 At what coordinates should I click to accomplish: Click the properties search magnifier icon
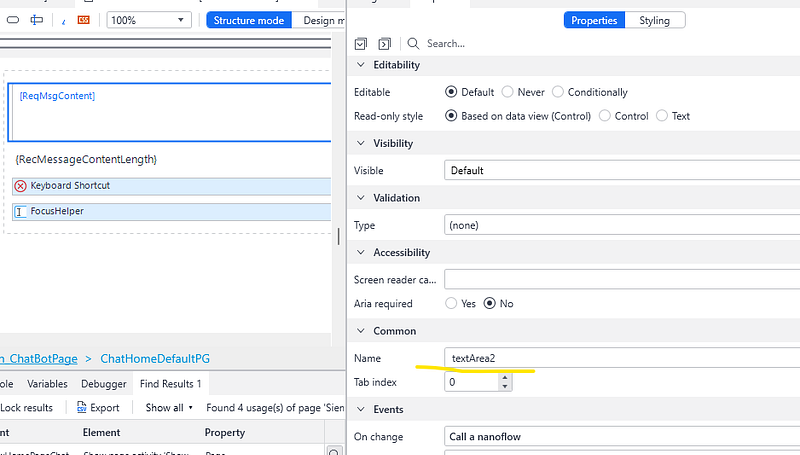413,44
